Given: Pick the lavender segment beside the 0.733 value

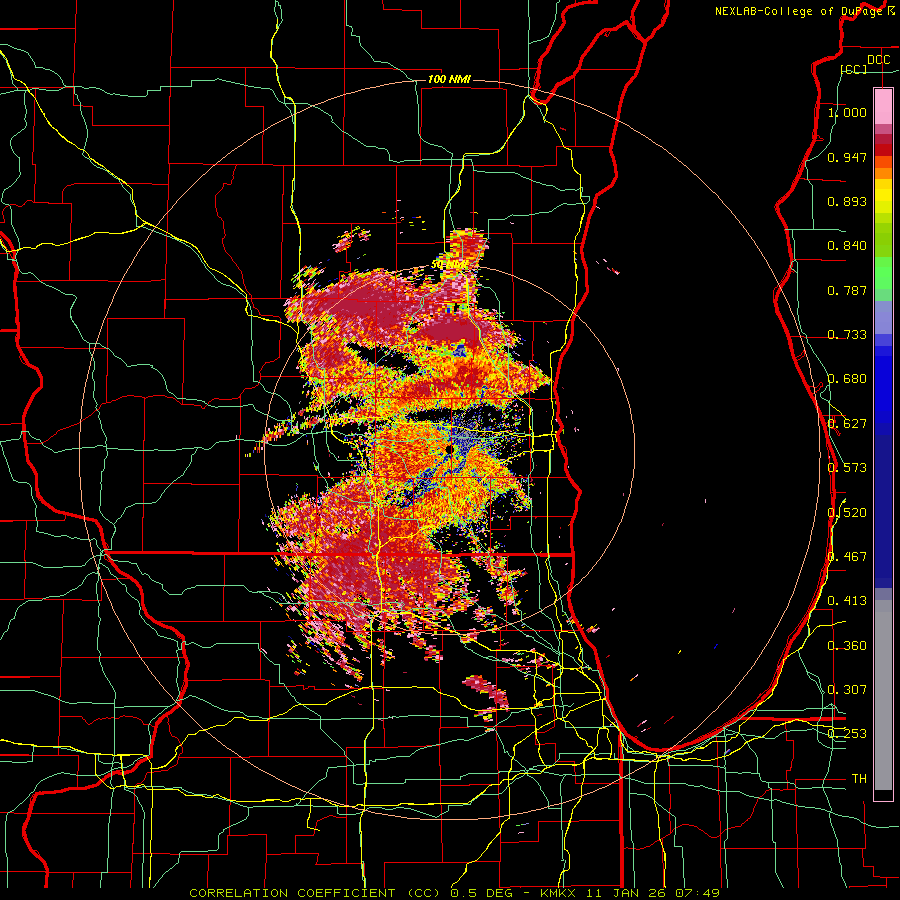Looking at the screenshot, I should (883, 319).
